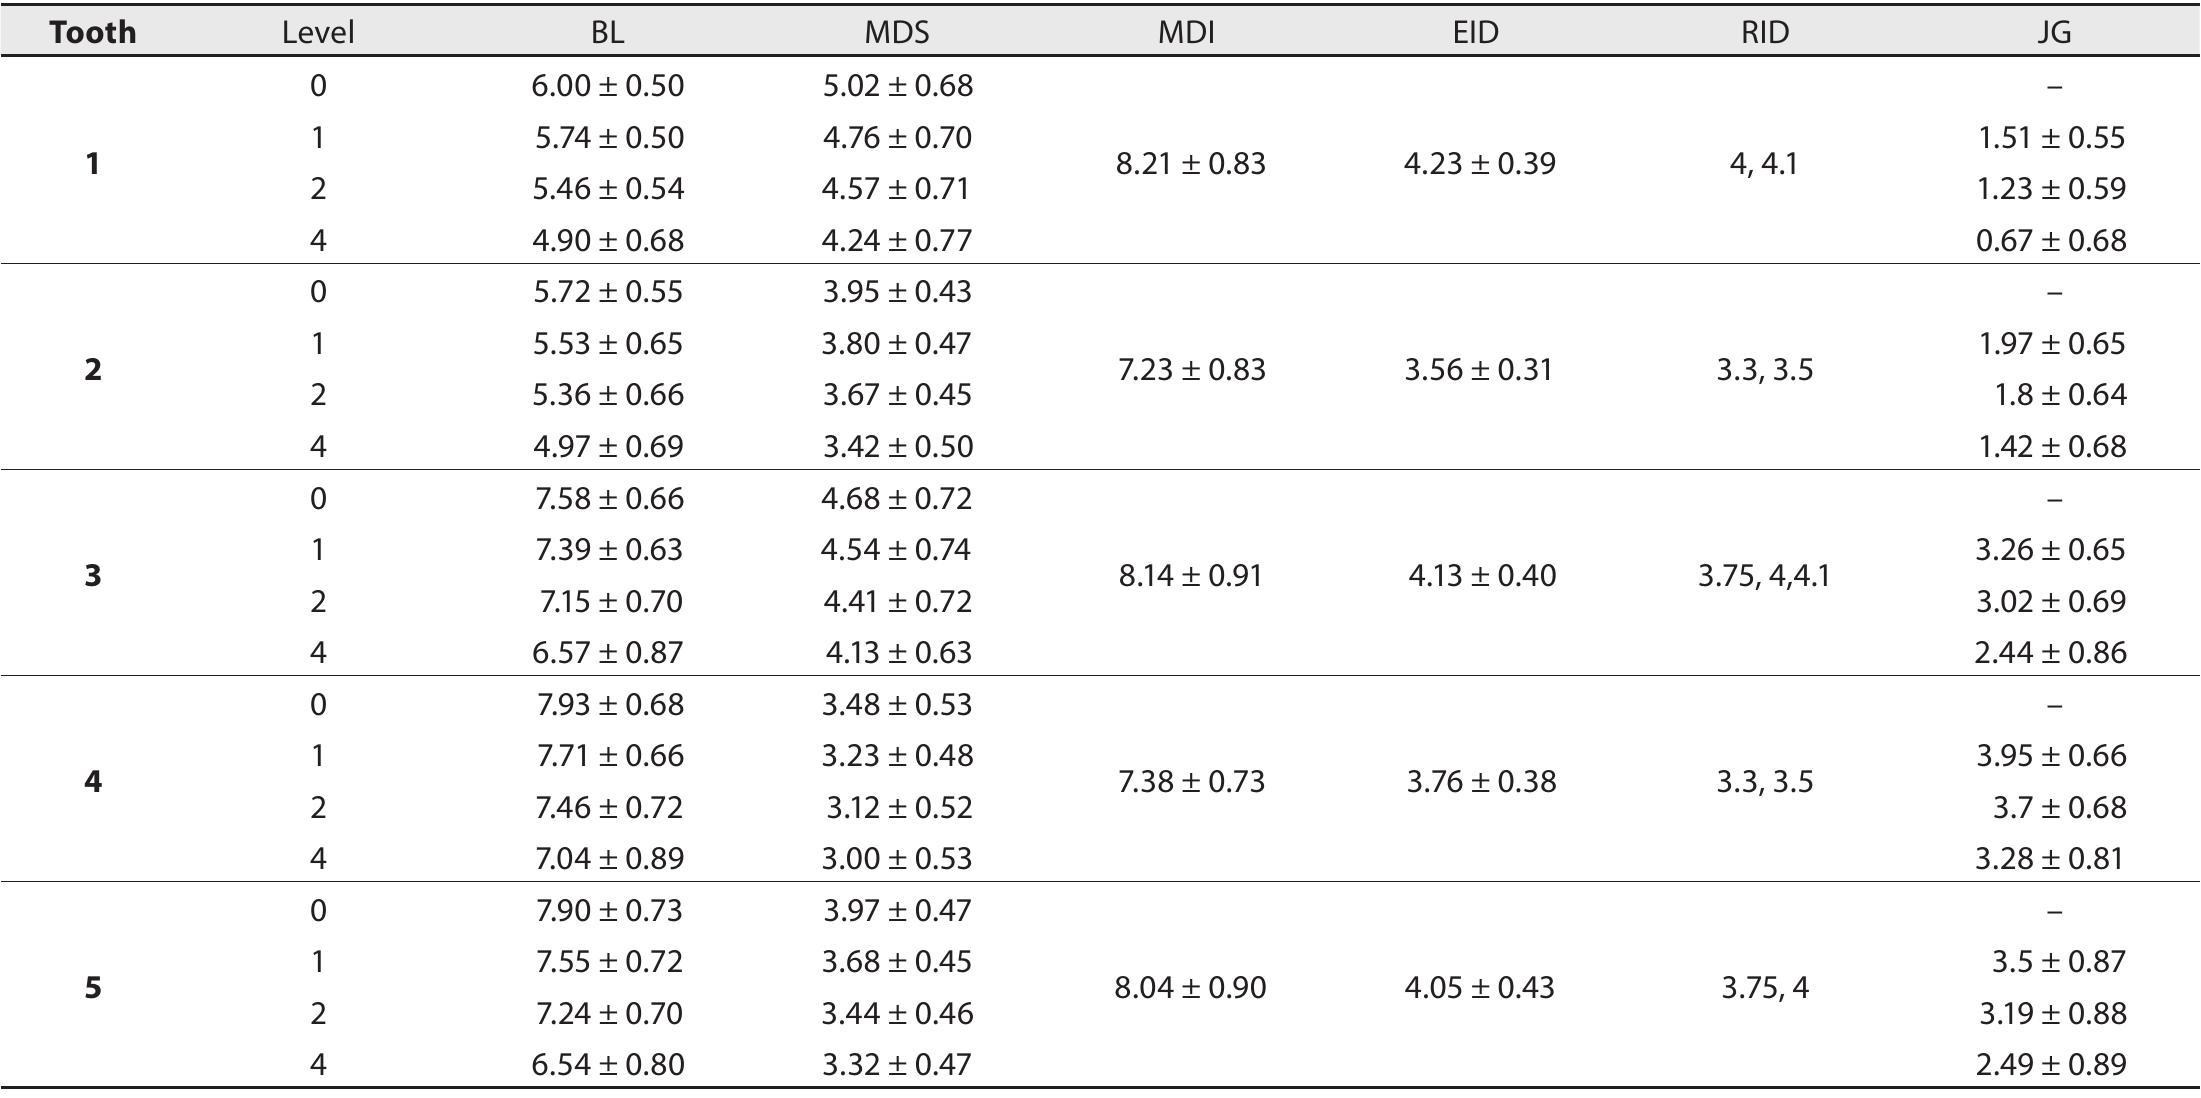The width and height of the screenshot is (2201, 1098).
Task: Click the Tooth column header
Action: [92, 32]
